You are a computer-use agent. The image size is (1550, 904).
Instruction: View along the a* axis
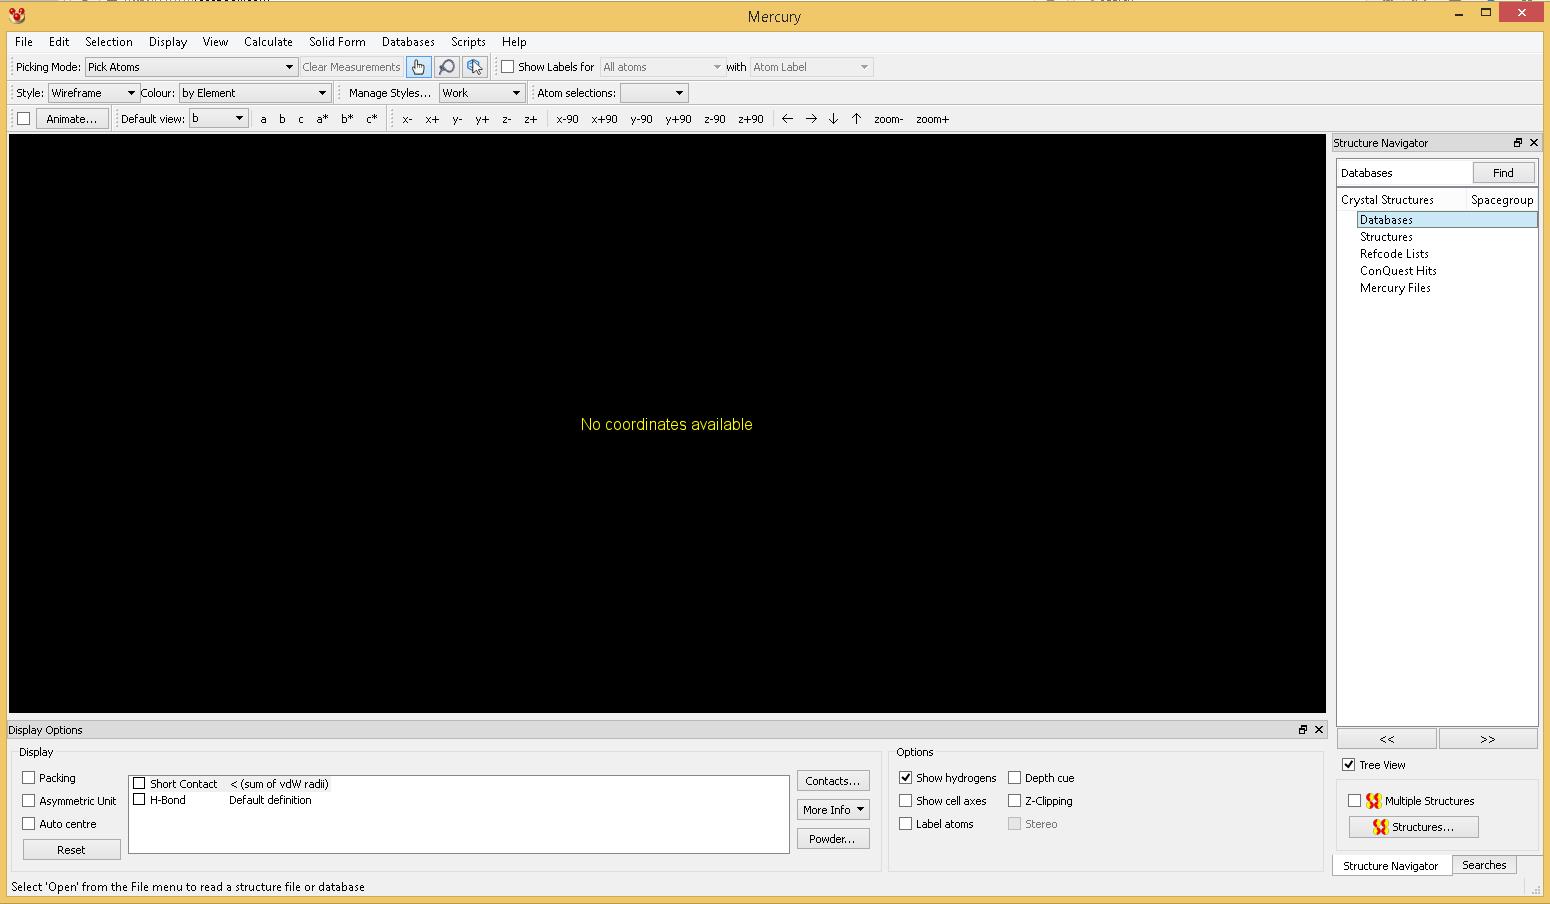322,119
